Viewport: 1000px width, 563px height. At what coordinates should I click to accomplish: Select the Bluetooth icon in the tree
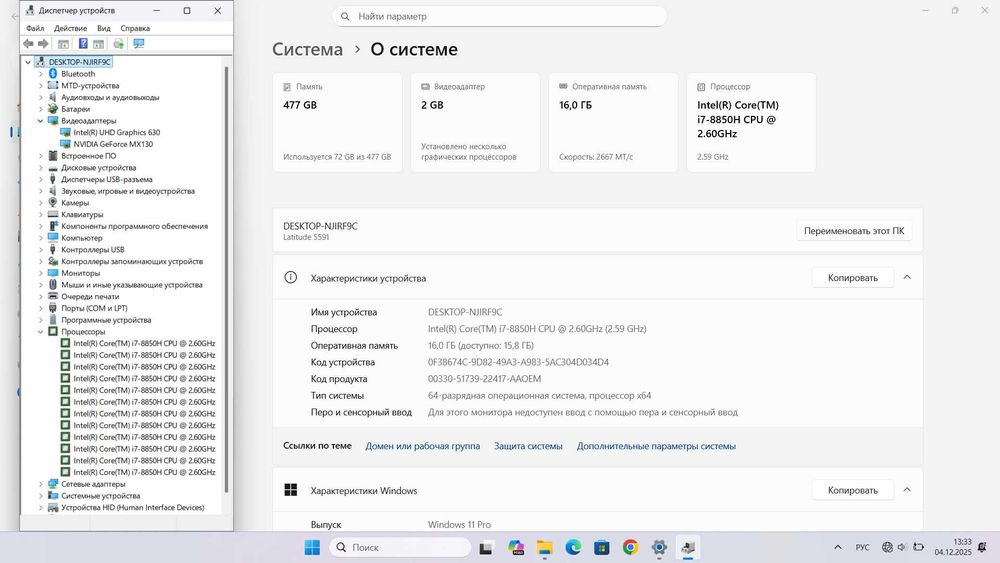click(x=53, y=74)
